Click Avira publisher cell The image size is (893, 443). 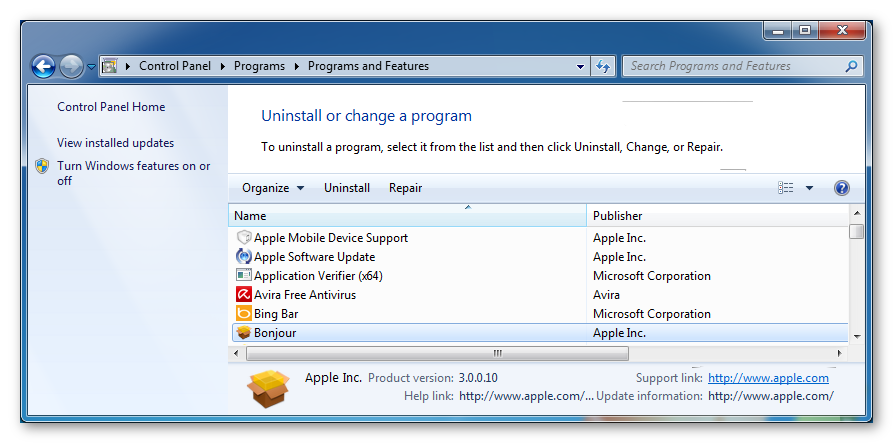[x=606, y=295]
